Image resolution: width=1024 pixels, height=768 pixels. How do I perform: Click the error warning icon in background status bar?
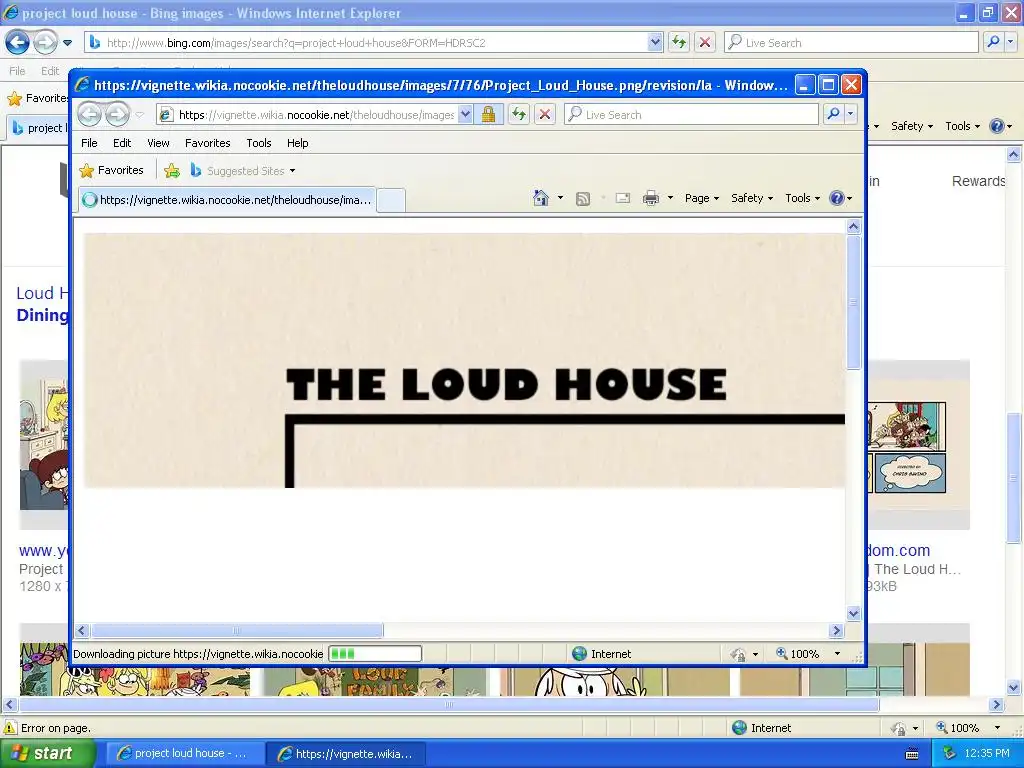click(x=10, y=728)
